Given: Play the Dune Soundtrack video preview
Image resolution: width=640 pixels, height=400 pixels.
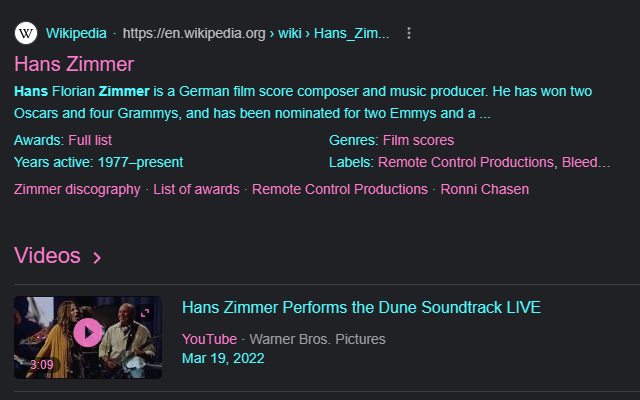Looking at the screenshot, I should (88, 333).
